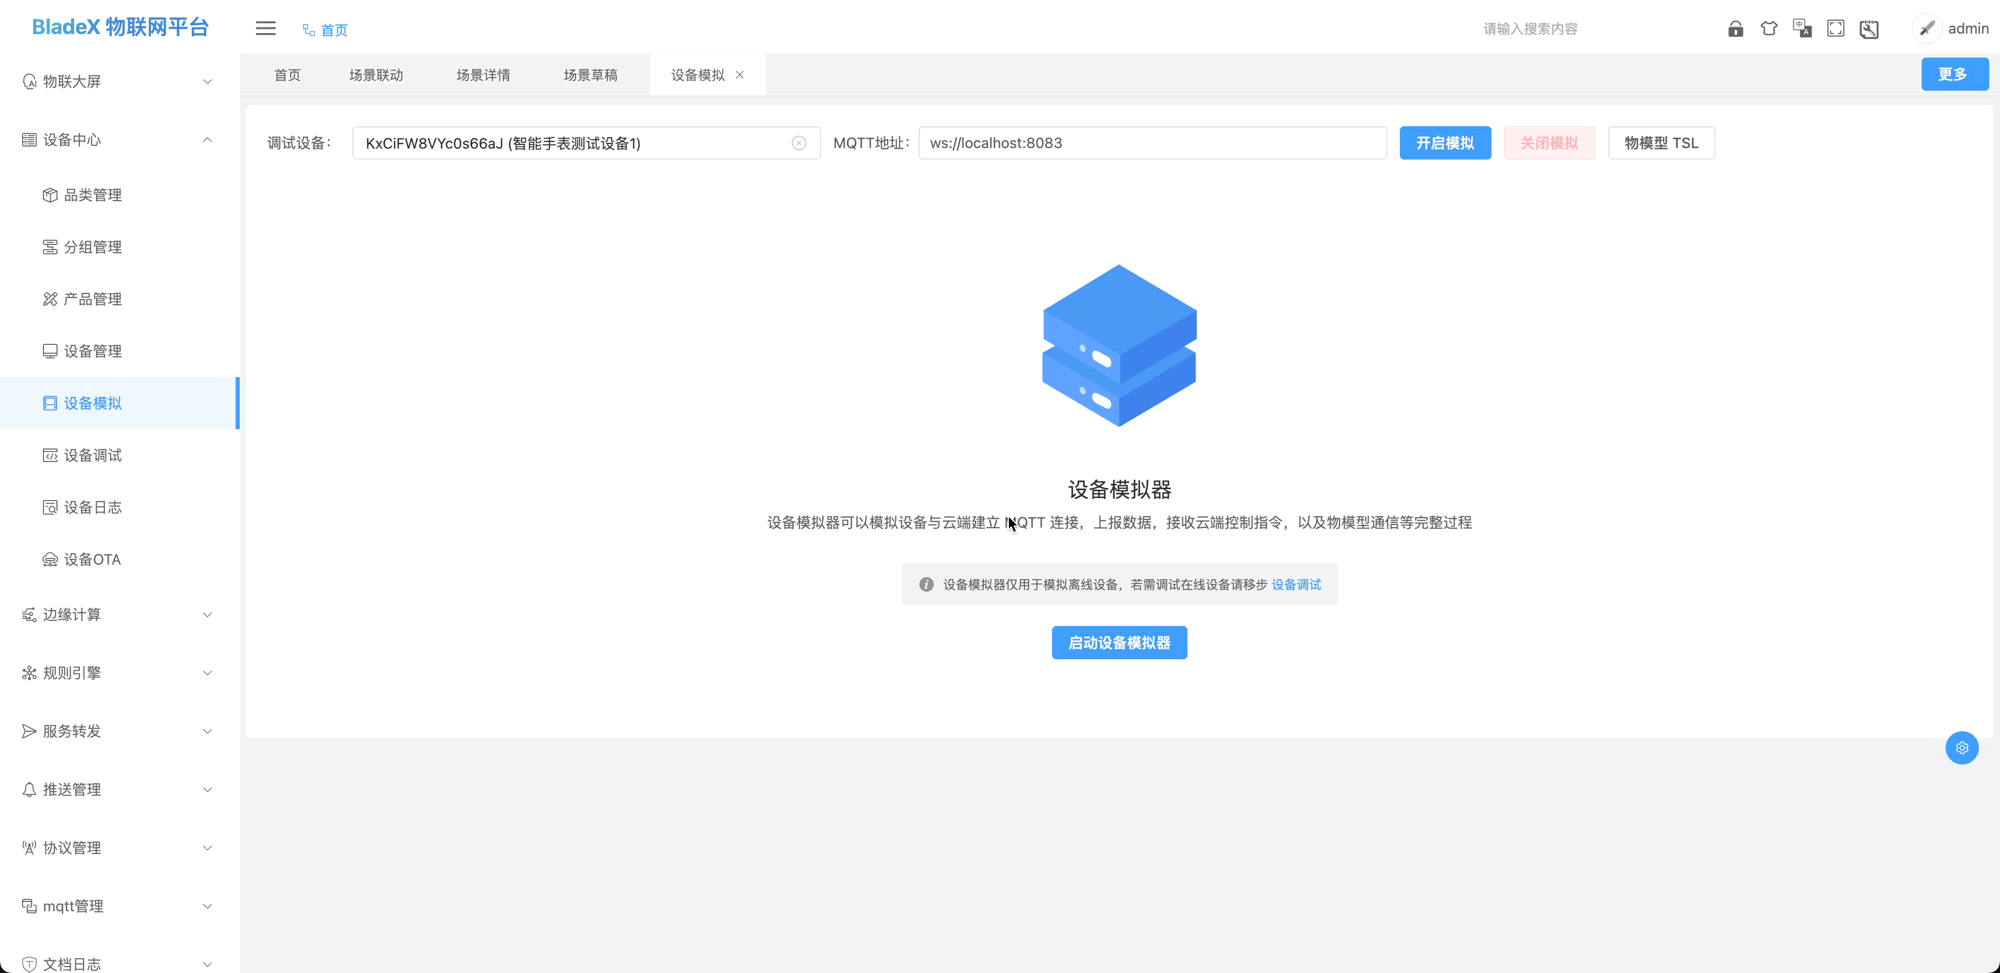
Task: Open the theme customization shirt icon
Action: click(x=1769, y=28)
